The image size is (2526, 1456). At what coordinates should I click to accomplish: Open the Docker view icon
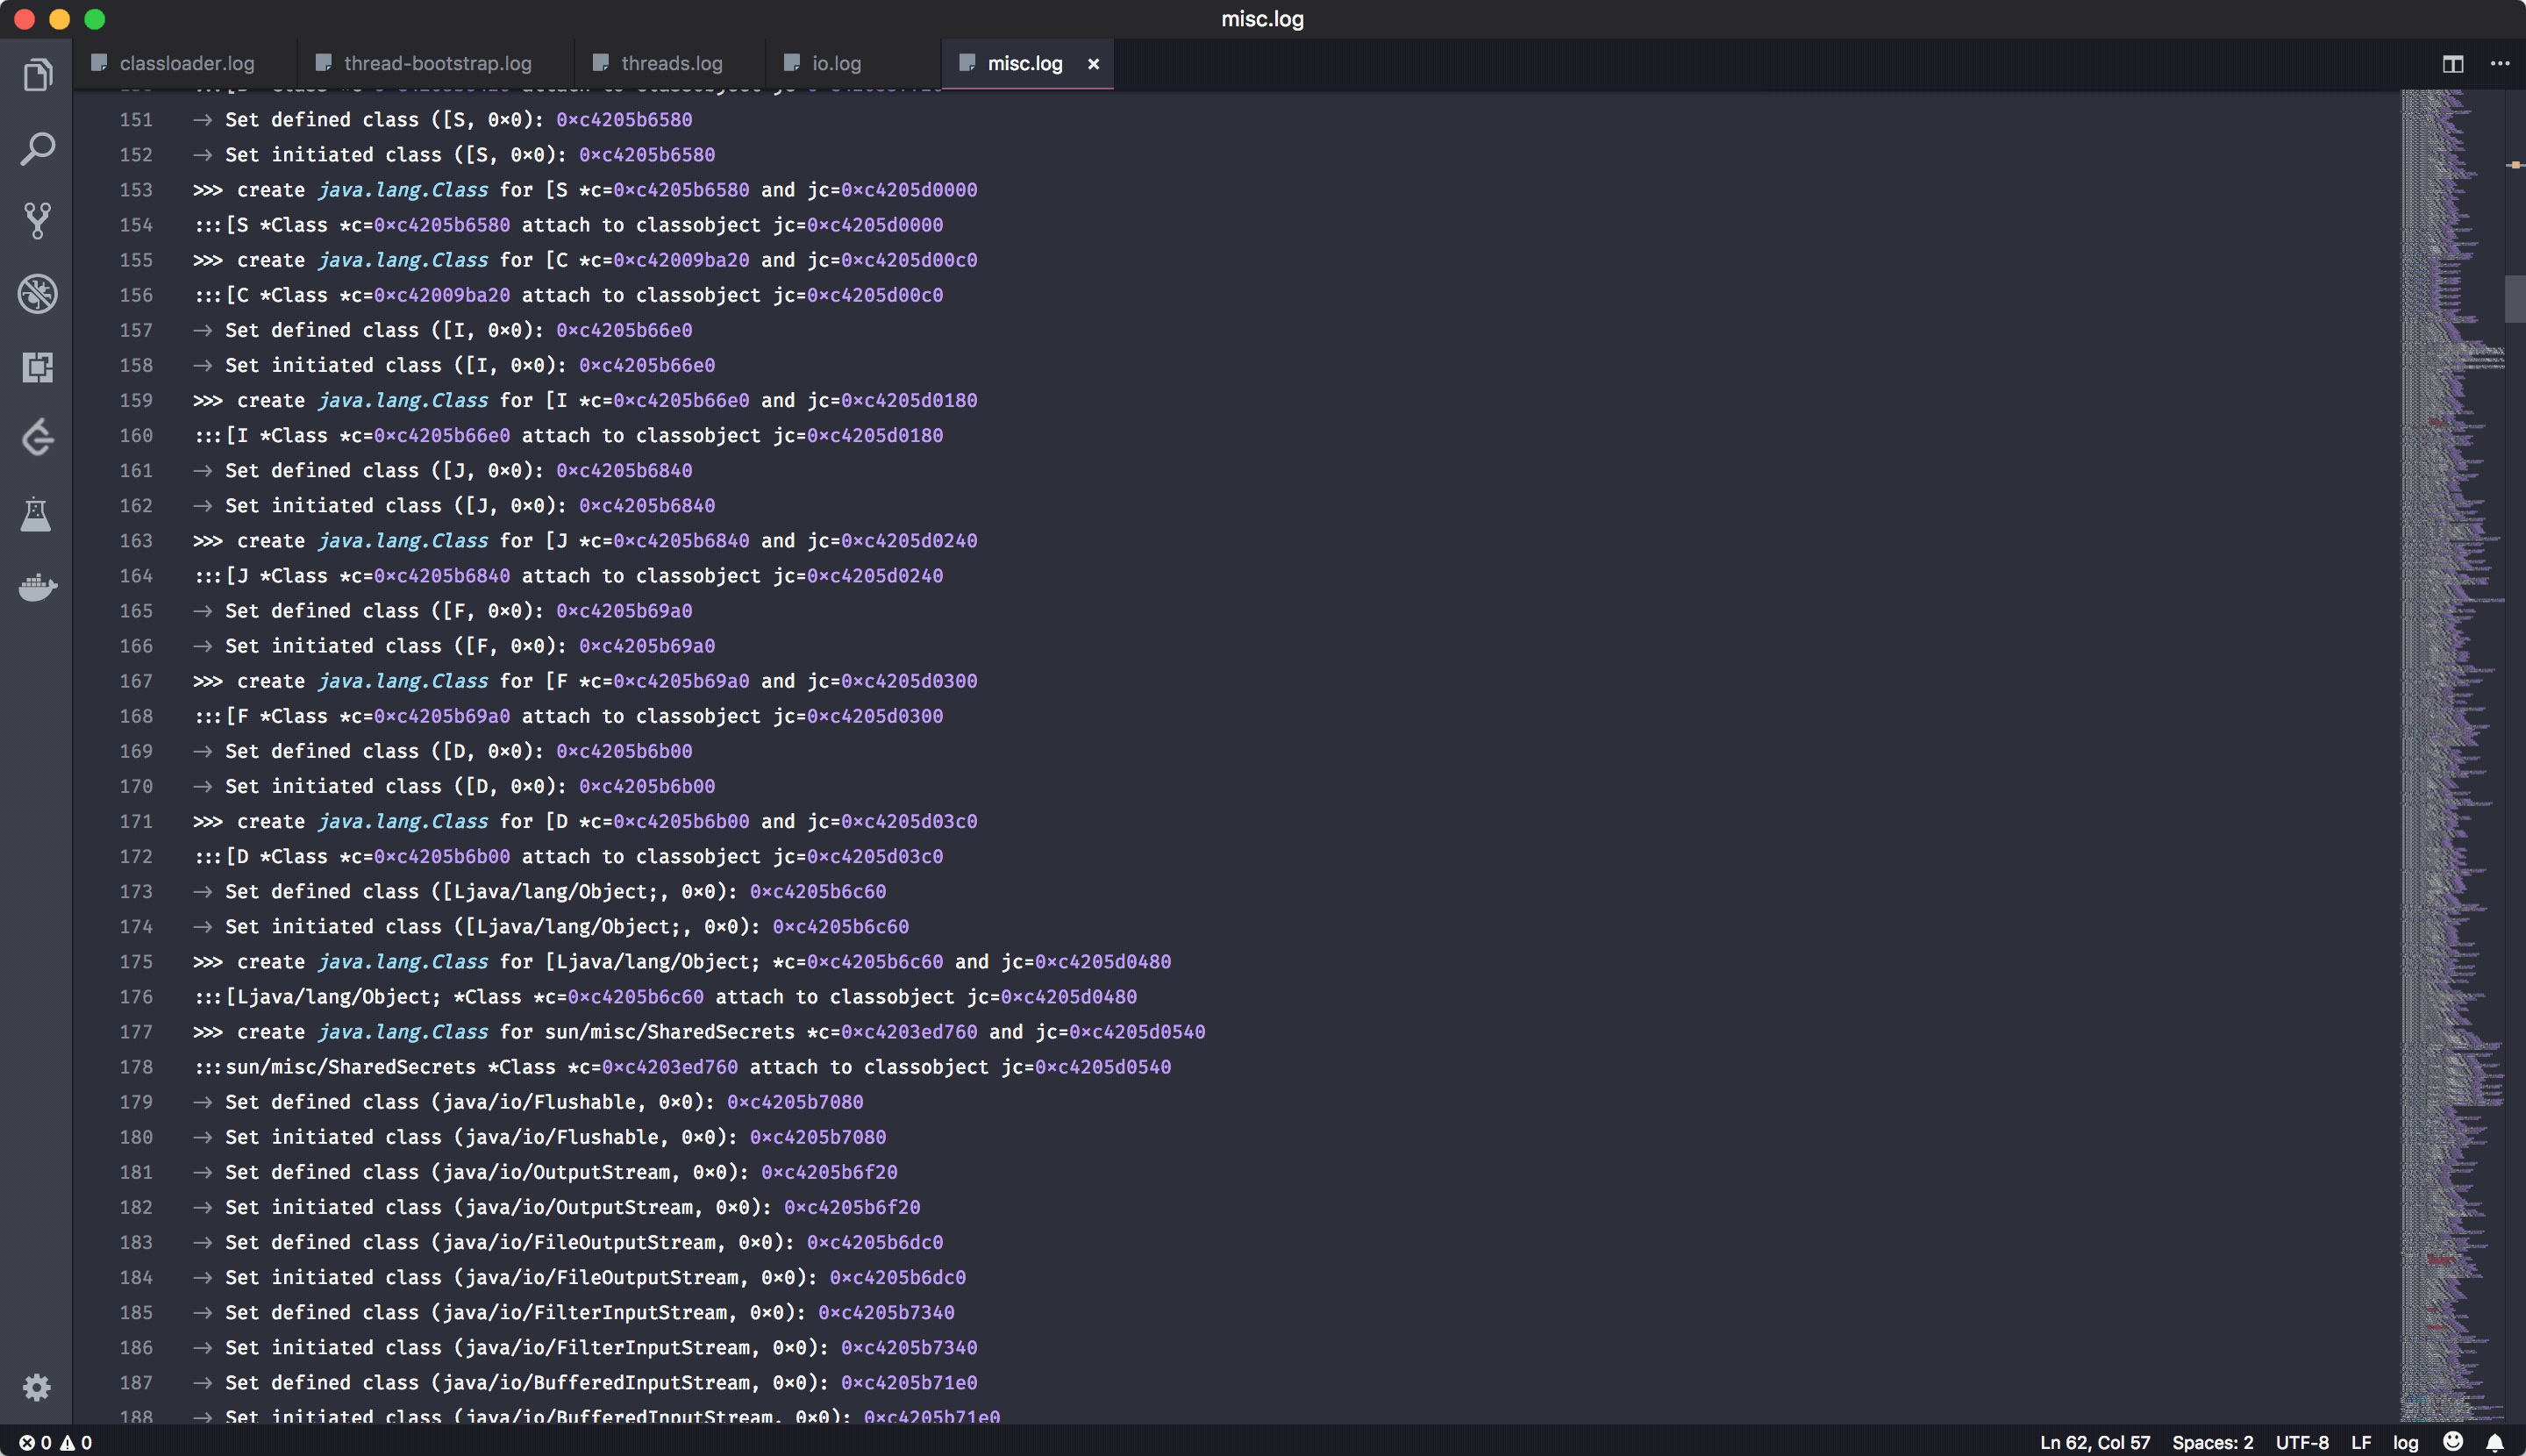(37, 587)
